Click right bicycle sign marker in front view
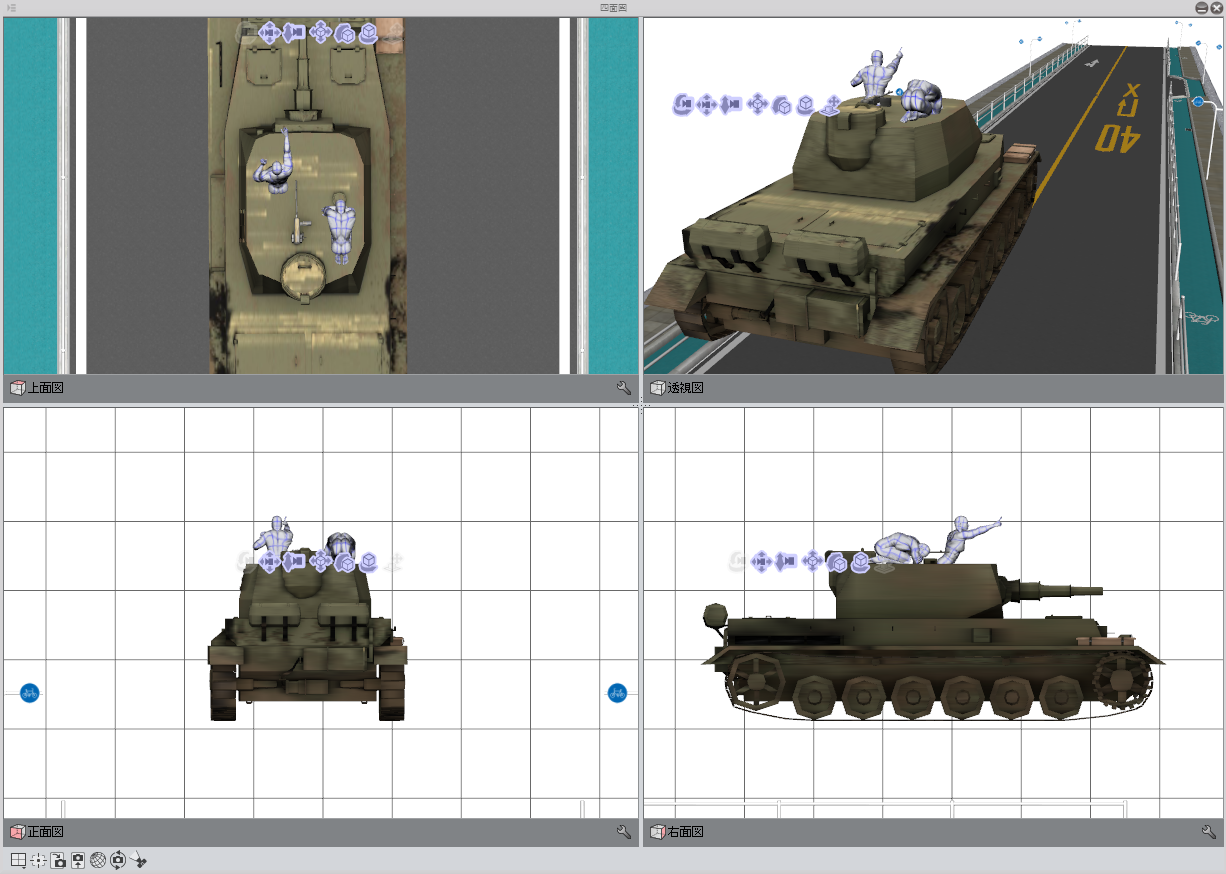This screenshot has height=874, width=1226. click(617, 692)
